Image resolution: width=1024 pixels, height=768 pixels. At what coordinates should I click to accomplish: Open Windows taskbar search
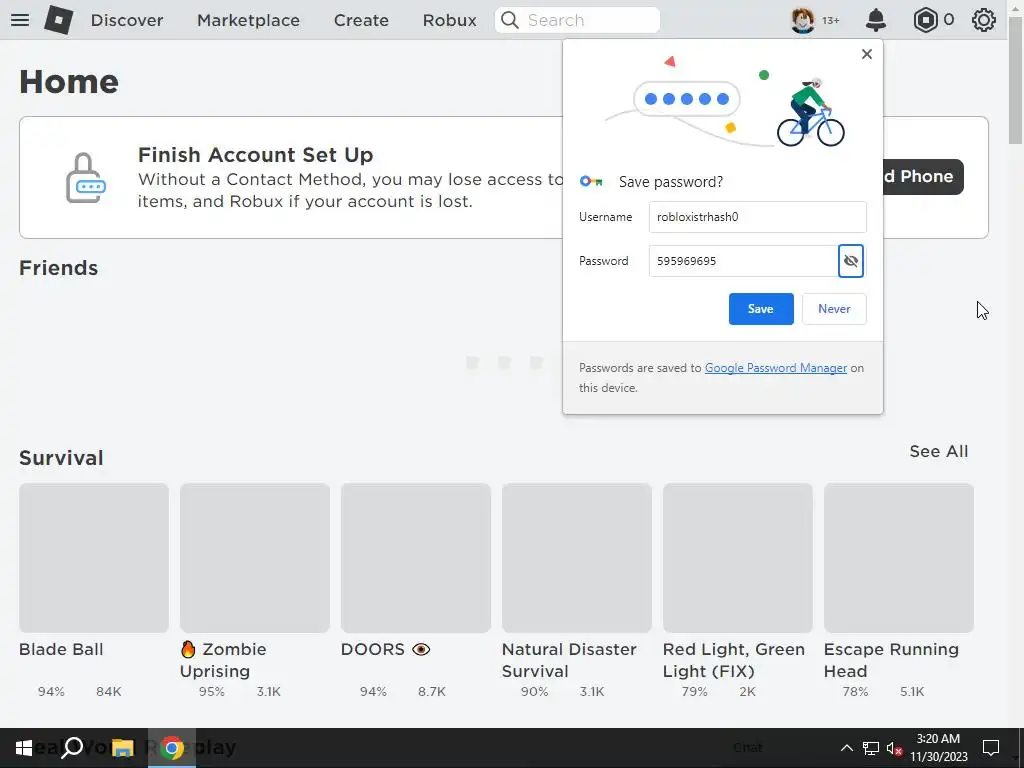coord(72,748)
